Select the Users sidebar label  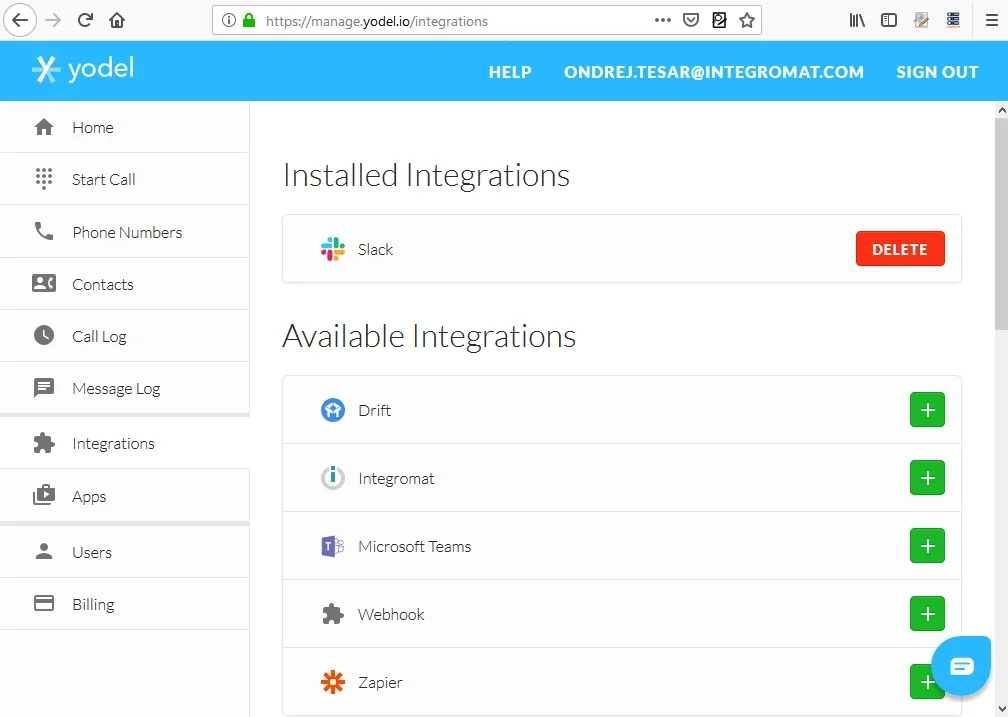[x=91, y=552]
